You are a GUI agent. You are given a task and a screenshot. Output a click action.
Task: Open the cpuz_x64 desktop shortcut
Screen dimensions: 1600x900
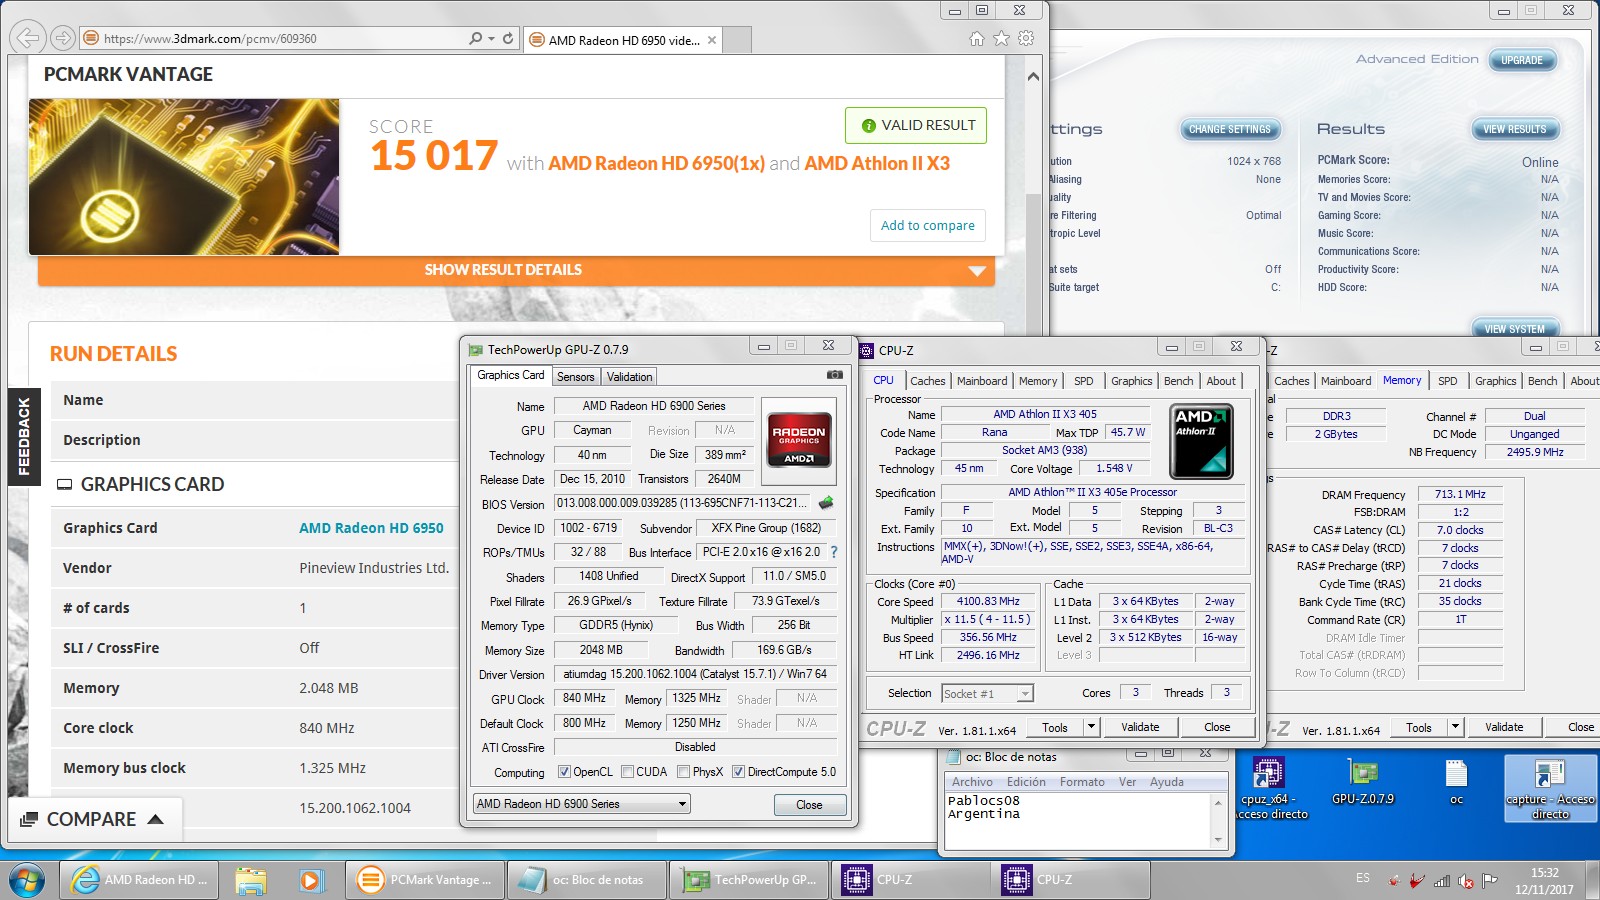coord(1268,789)
